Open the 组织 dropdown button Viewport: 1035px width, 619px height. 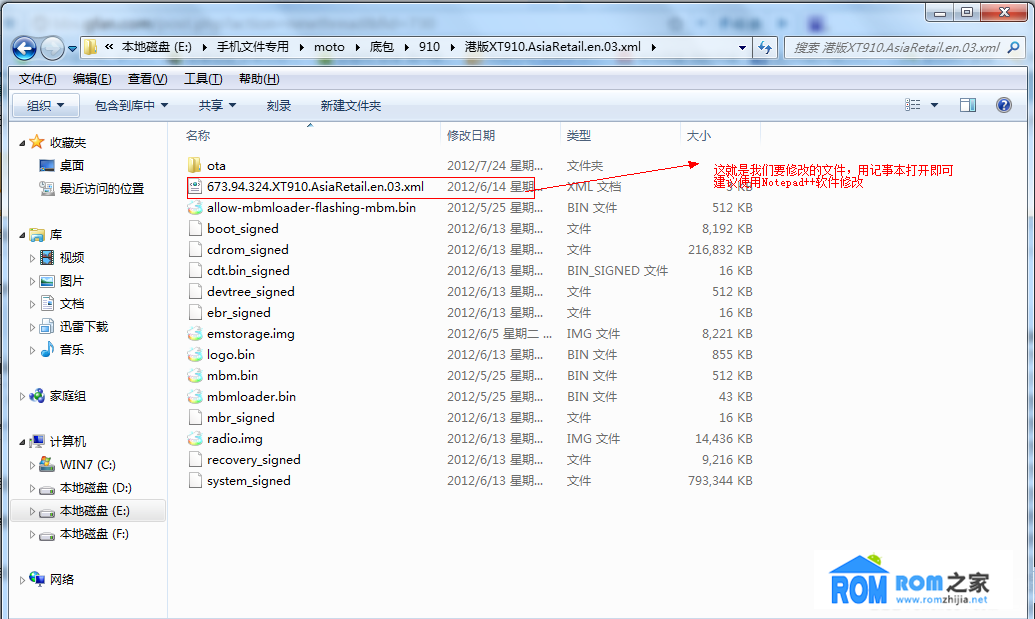point(46,106)
